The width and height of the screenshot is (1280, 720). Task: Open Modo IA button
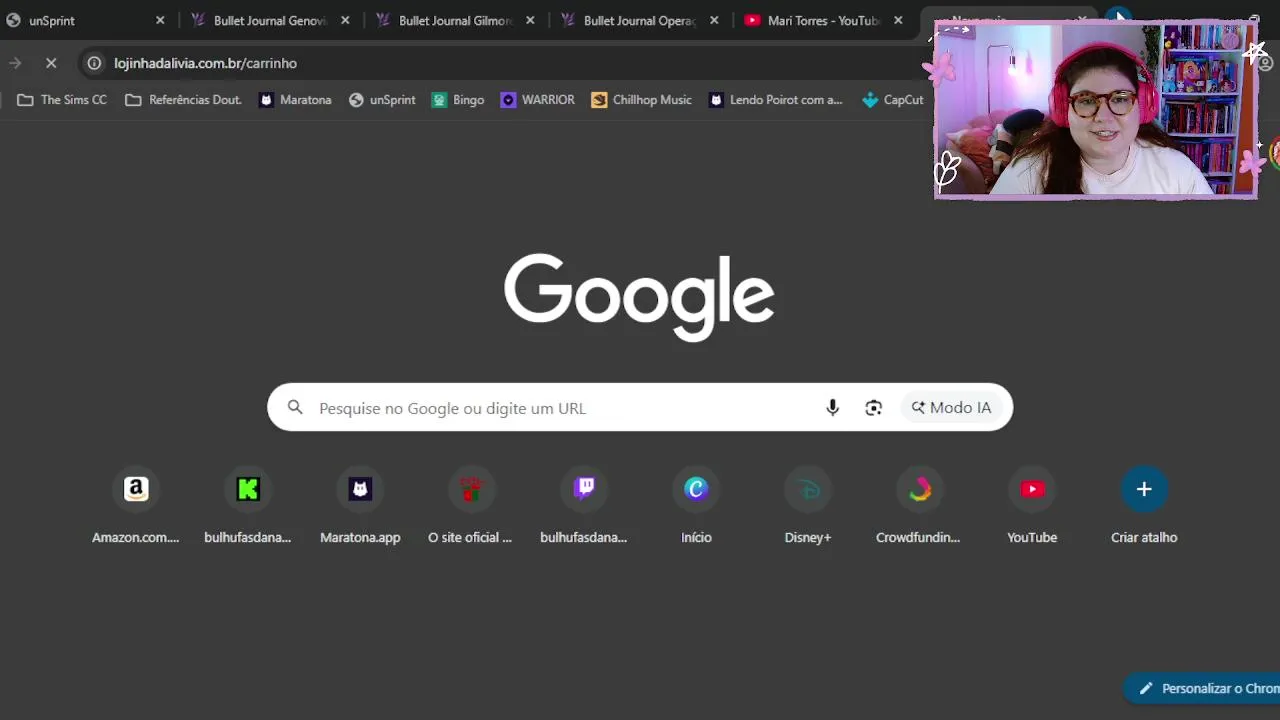coord(951,408)
